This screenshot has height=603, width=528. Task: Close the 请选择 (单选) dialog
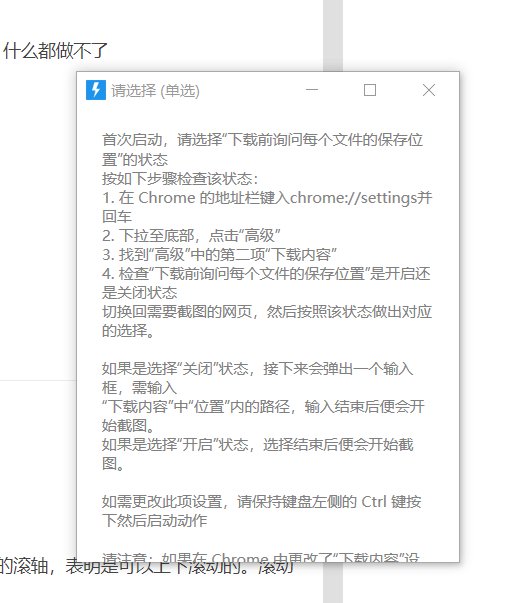coord(429,90)
